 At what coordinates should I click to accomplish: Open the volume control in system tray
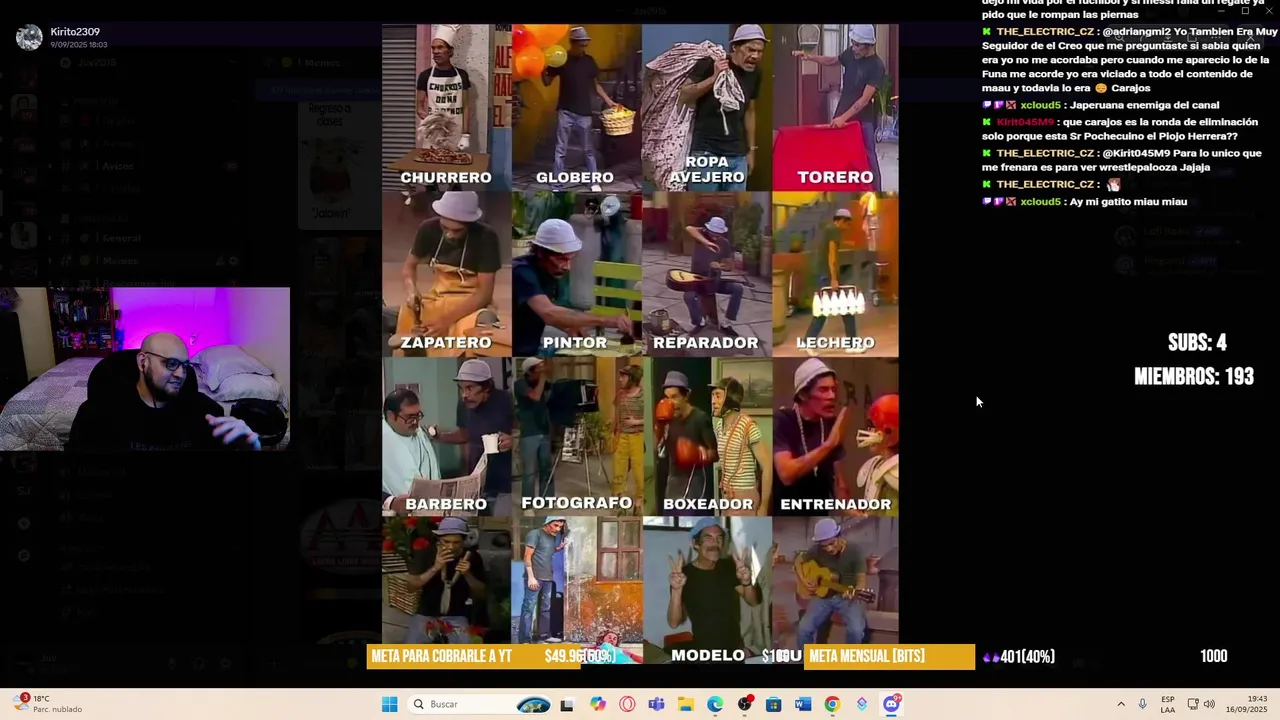coord(1209,704)
